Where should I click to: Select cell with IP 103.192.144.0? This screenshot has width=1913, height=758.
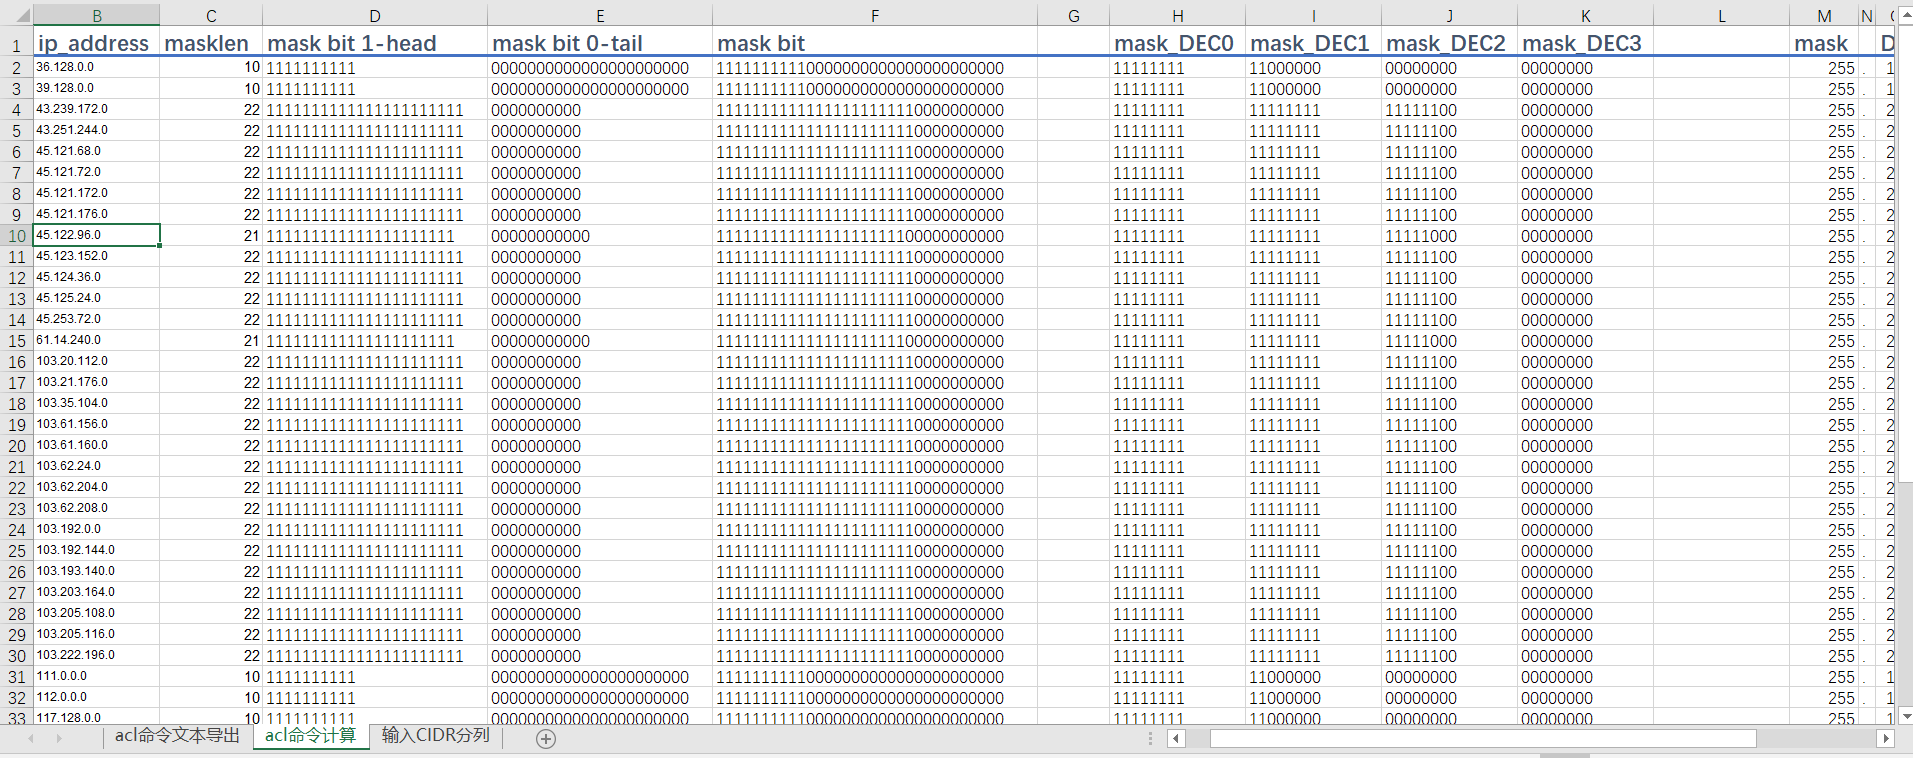pyautogui.click(x=96, y=551)
